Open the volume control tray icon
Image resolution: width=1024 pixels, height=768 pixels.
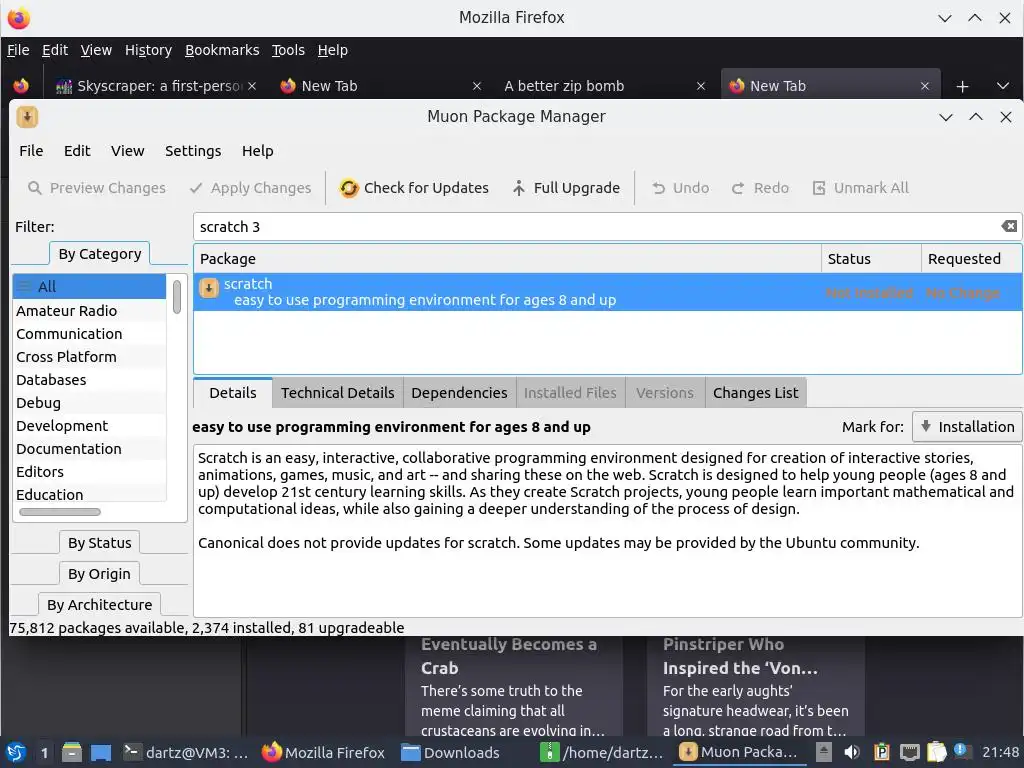pyautogui.click(x=852, y=752)
